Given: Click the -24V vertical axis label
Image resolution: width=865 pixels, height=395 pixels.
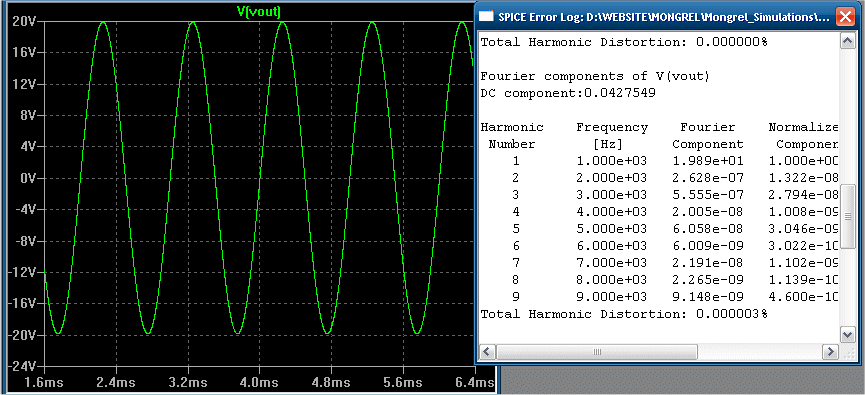Looking at the screenshot, I should pos(22,366).
